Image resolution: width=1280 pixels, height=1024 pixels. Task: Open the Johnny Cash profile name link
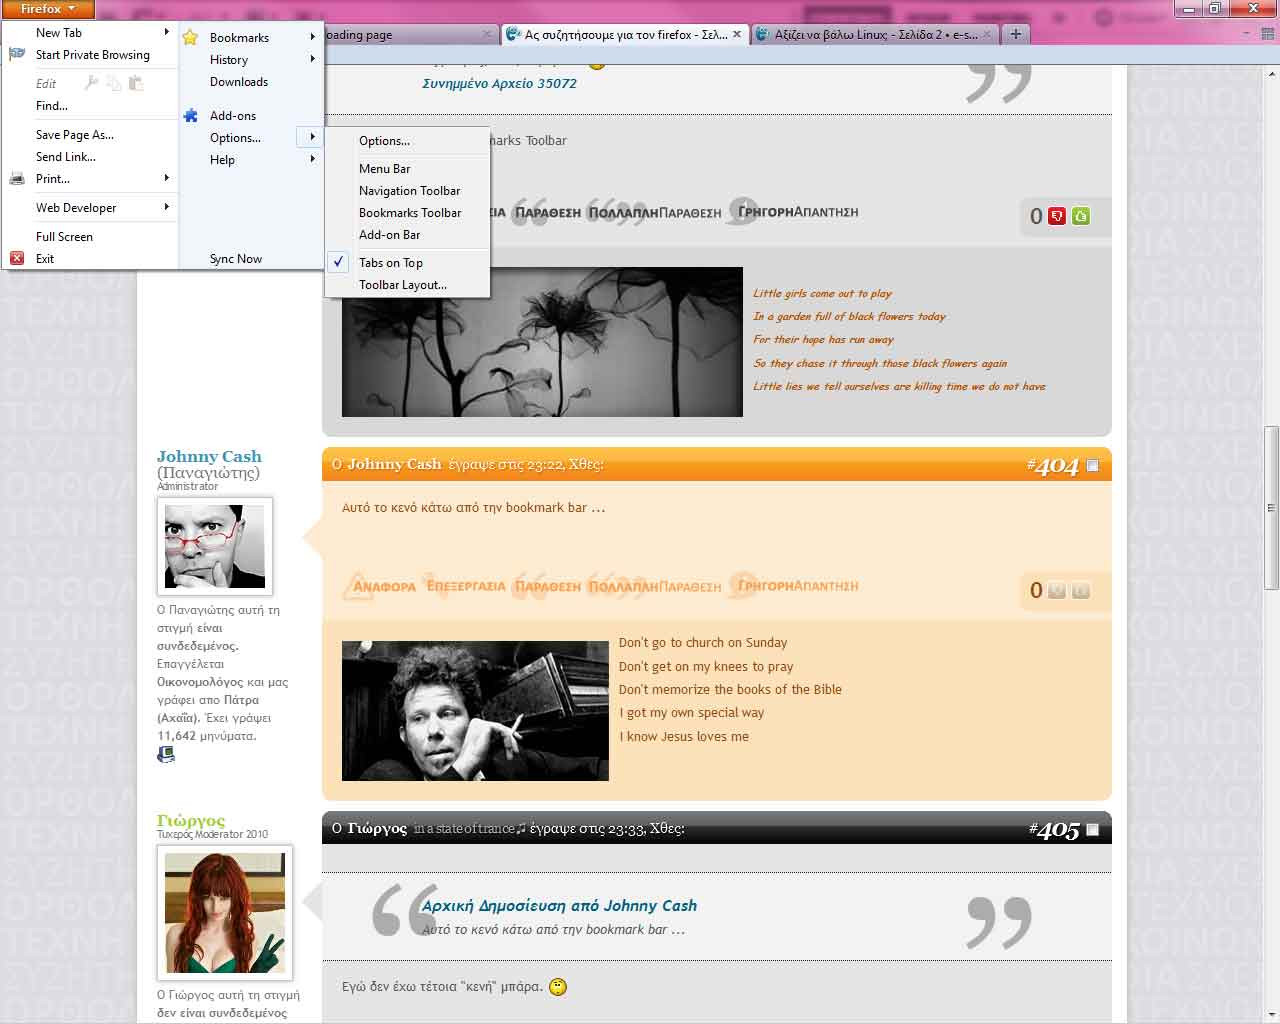[x=209, y=456]
